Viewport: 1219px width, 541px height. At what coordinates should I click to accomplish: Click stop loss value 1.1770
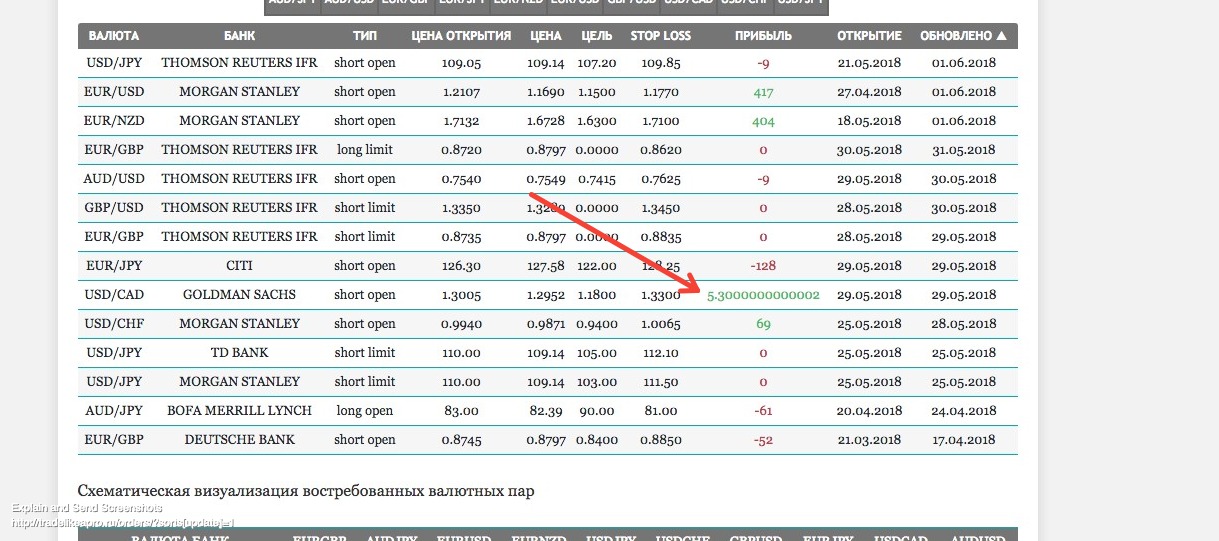(660, 92)
